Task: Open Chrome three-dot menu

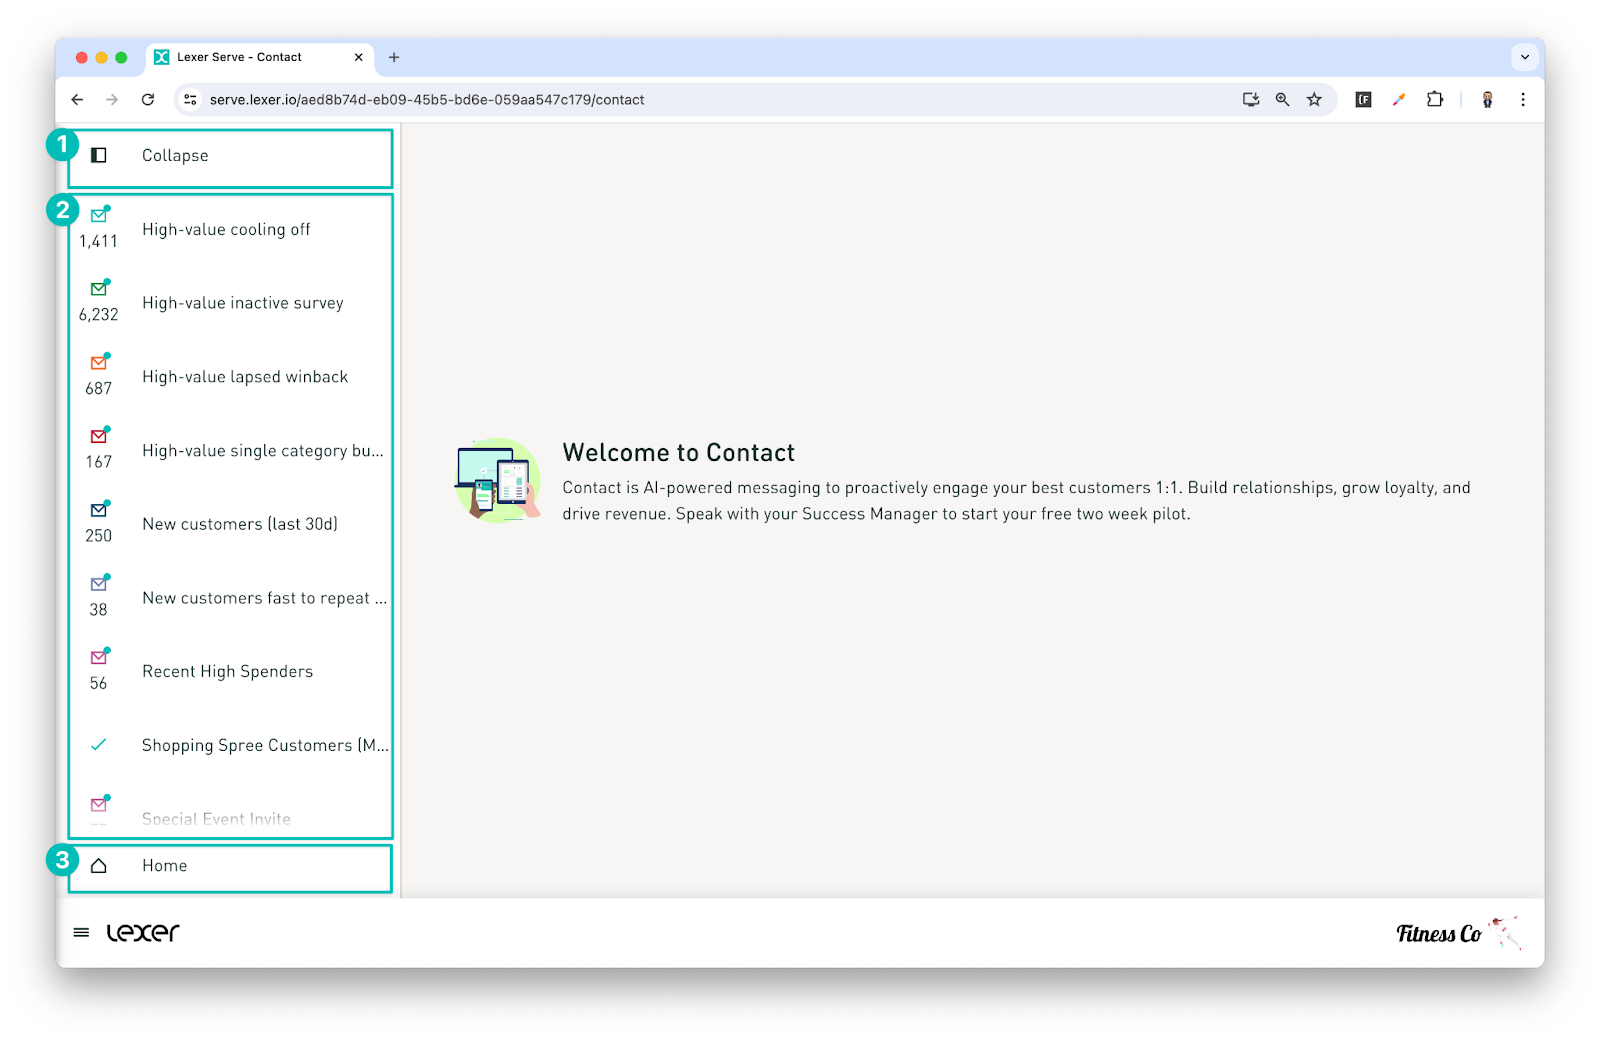Action: [1523, 99]
